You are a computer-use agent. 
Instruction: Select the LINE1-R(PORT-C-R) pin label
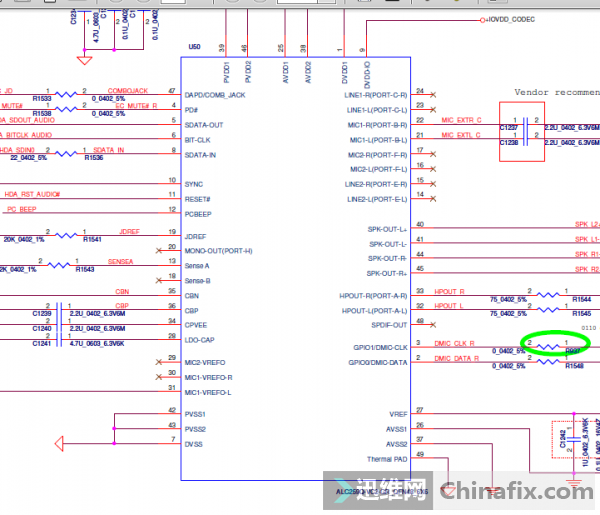tap(376, 95)
